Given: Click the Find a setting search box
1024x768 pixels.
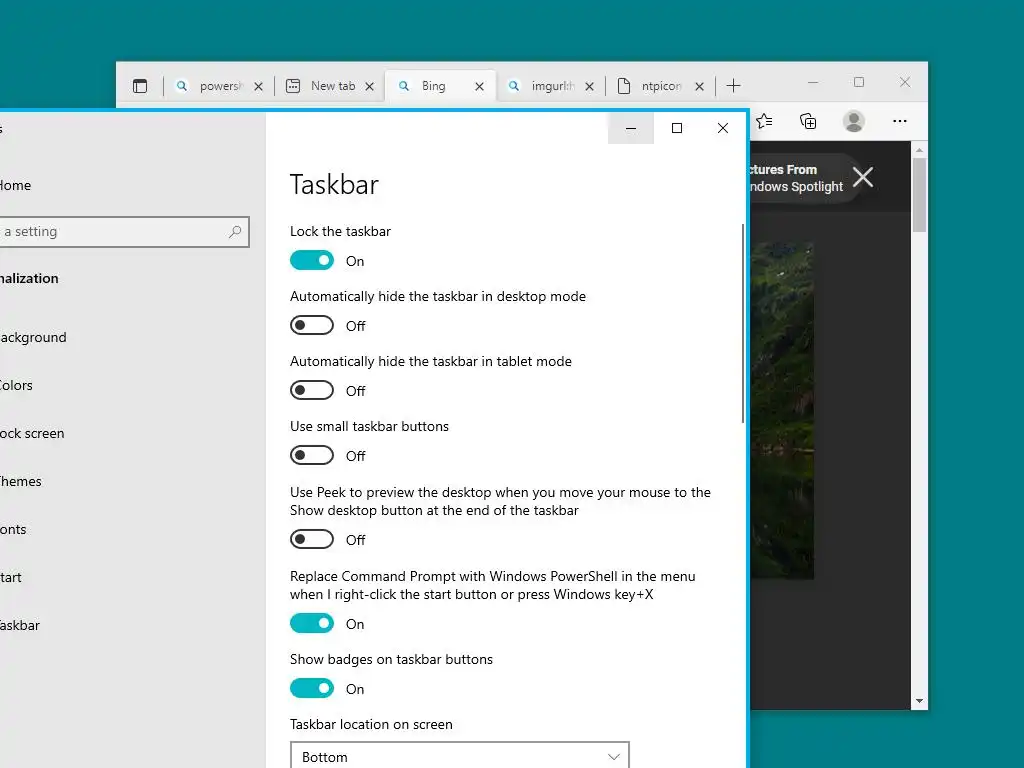Looking at the screenshot, I should [124, 232].
